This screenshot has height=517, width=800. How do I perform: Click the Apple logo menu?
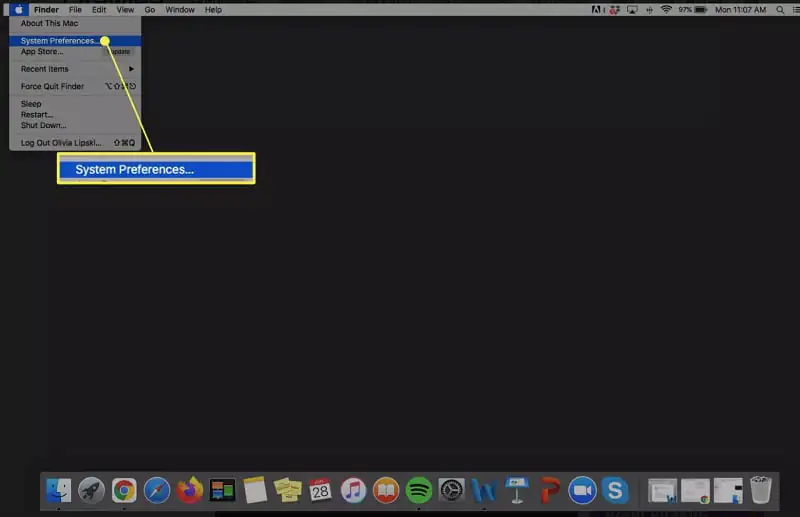pos(18,10)
